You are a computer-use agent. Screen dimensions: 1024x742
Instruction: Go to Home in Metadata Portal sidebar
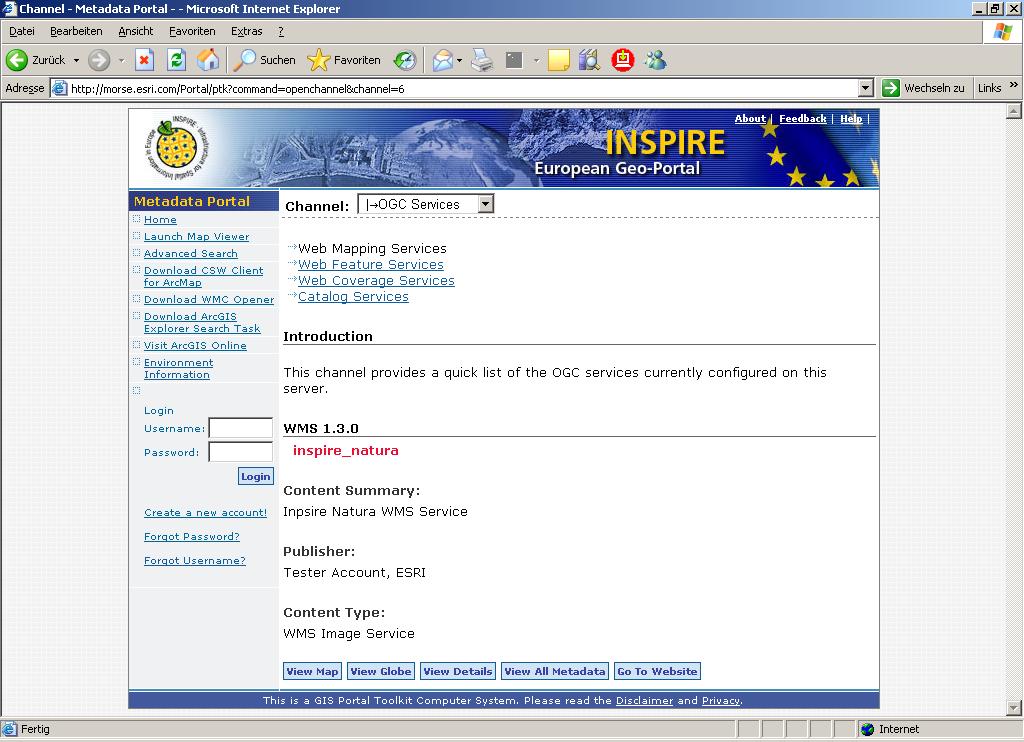tap(160, 219)
